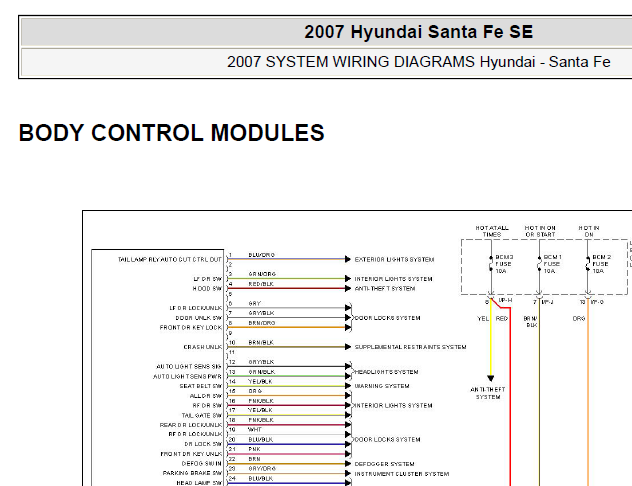This screenshot has width=632, height=486.
Task: Click the 'LF DR SW' pin label
Action: pyautogui.click(x=208, y=279)
